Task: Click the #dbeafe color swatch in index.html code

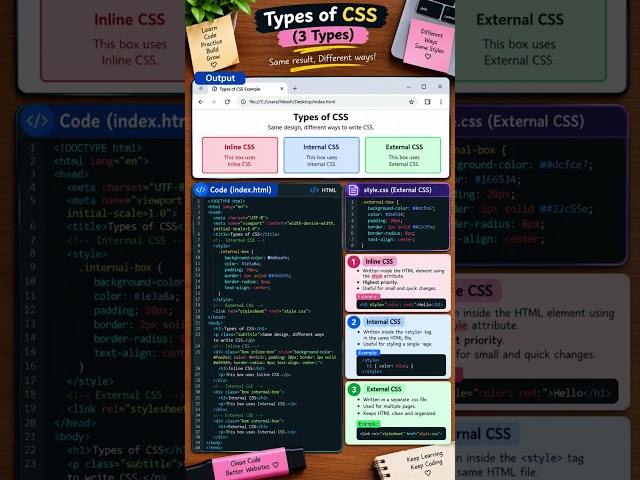Action: click(x=269, y=258)
